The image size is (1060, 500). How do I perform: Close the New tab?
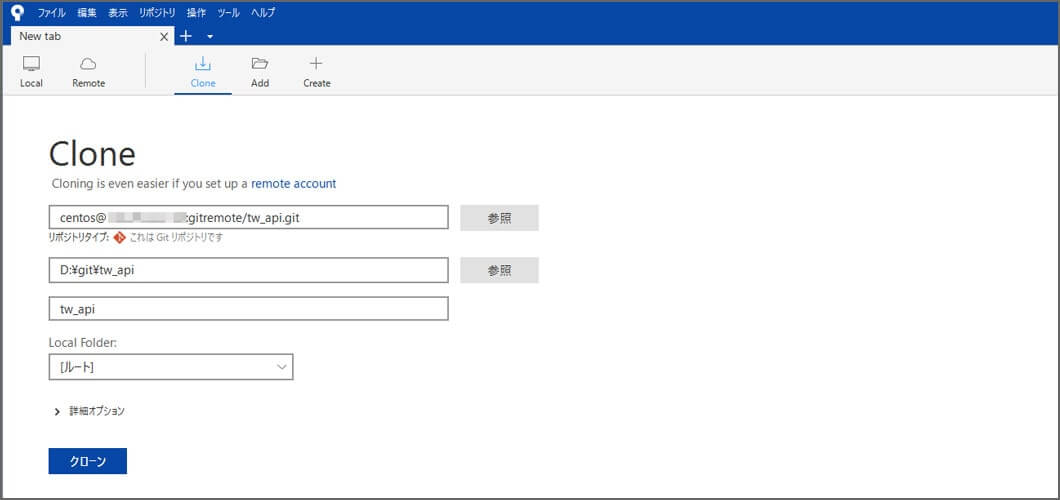coord(165,36)
